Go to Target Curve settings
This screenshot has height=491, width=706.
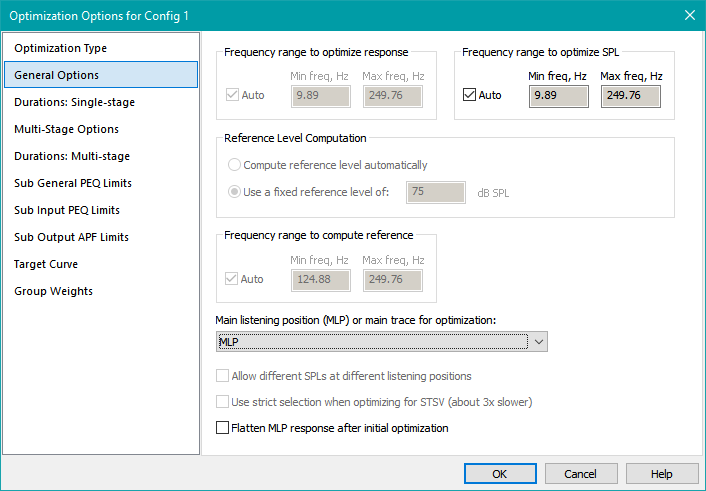tap(101, 264)
